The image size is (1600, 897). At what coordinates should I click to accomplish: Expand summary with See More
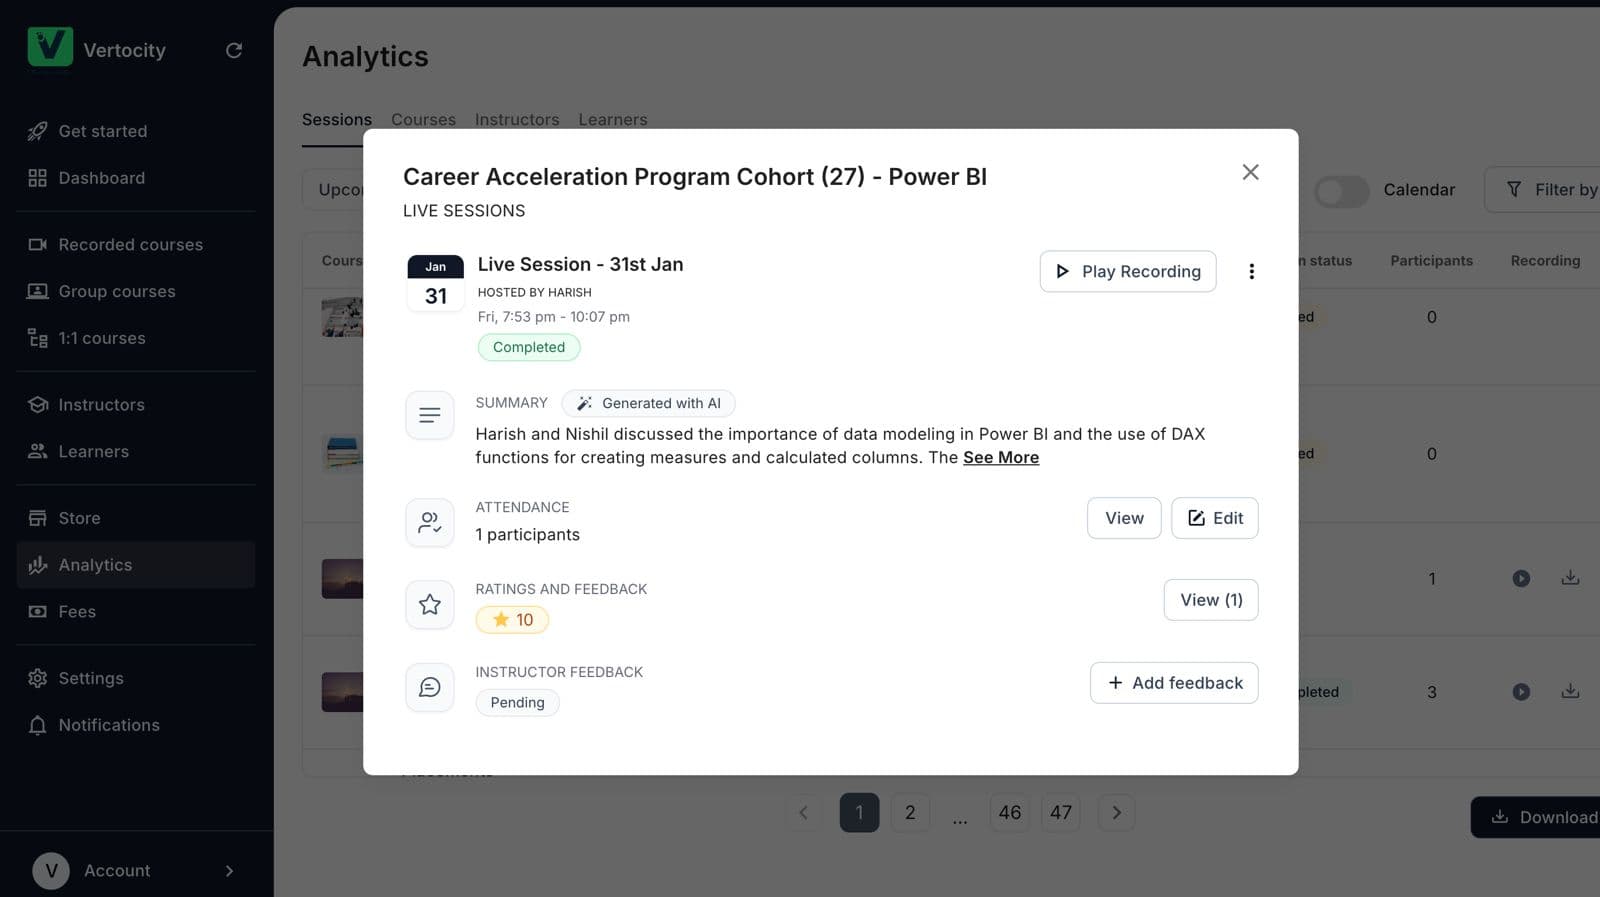click(x=1001, y=457)
